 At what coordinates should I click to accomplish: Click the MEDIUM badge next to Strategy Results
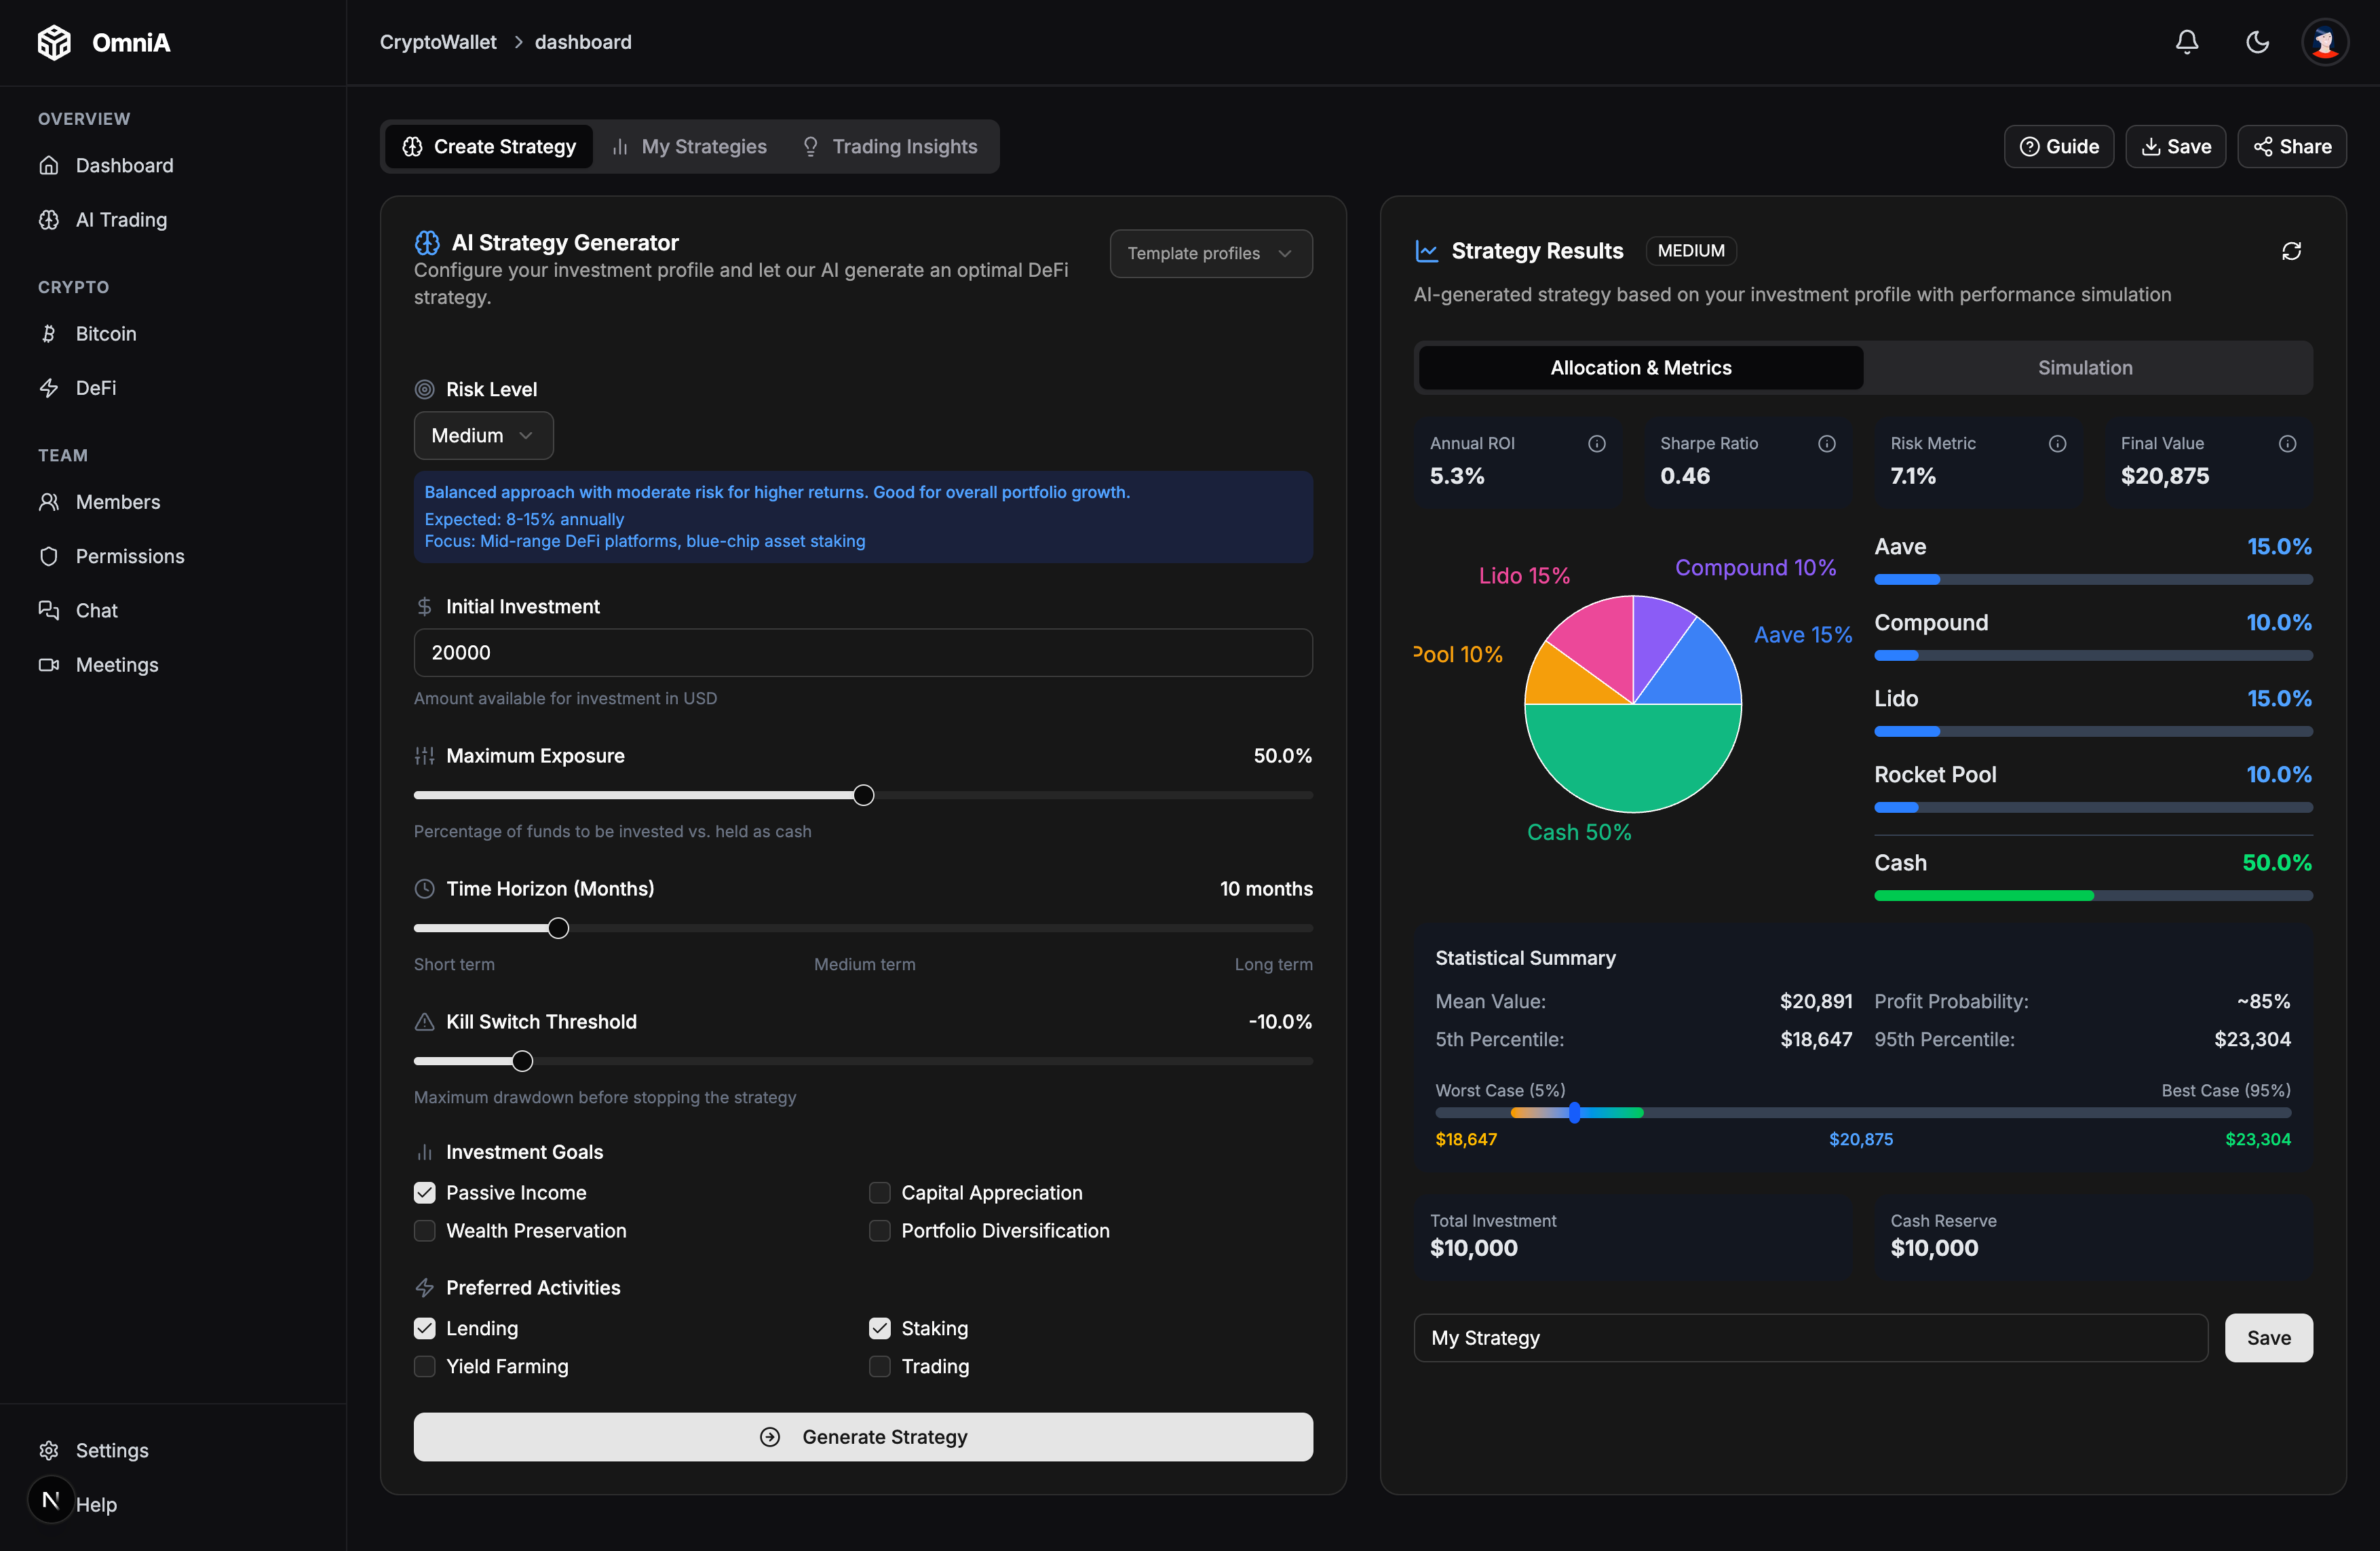coord(1690,251)
